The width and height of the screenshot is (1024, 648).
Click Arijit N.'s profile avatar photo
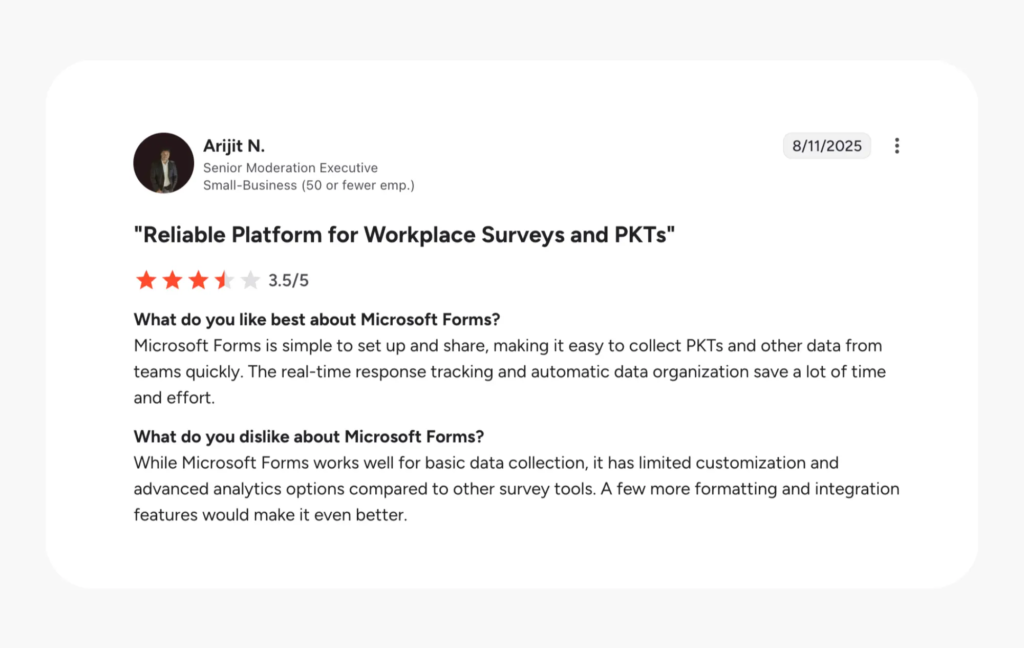click(x=163, y=163)
